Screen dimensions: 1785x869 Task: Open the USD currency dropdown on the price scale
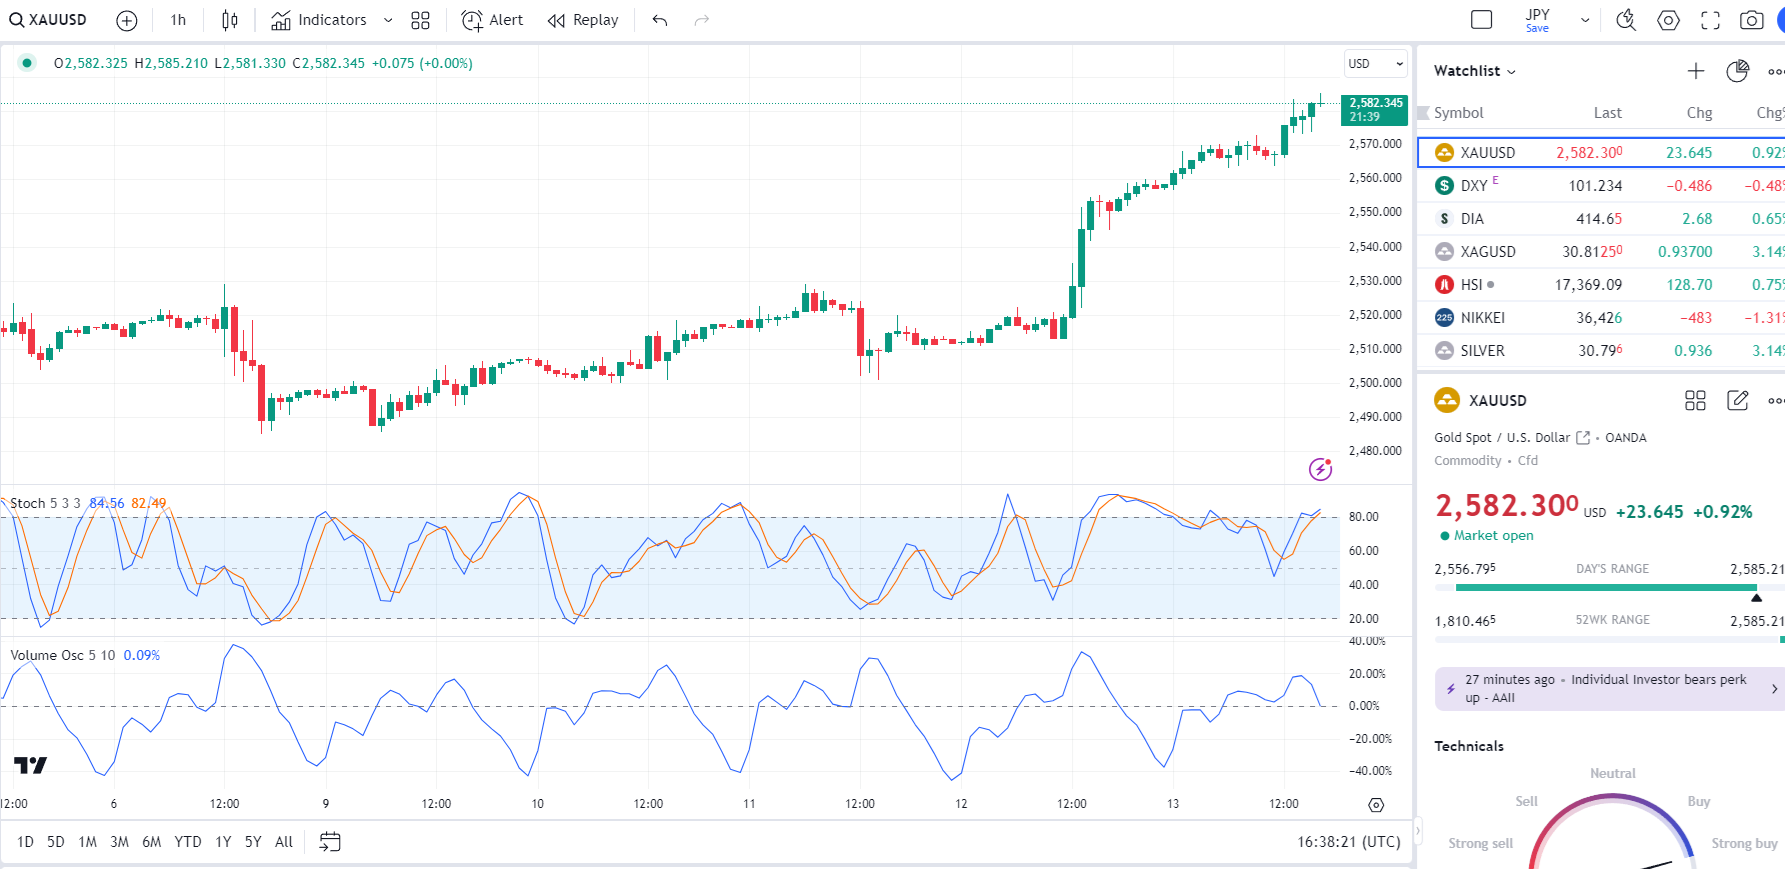[x=1375, y=63]
